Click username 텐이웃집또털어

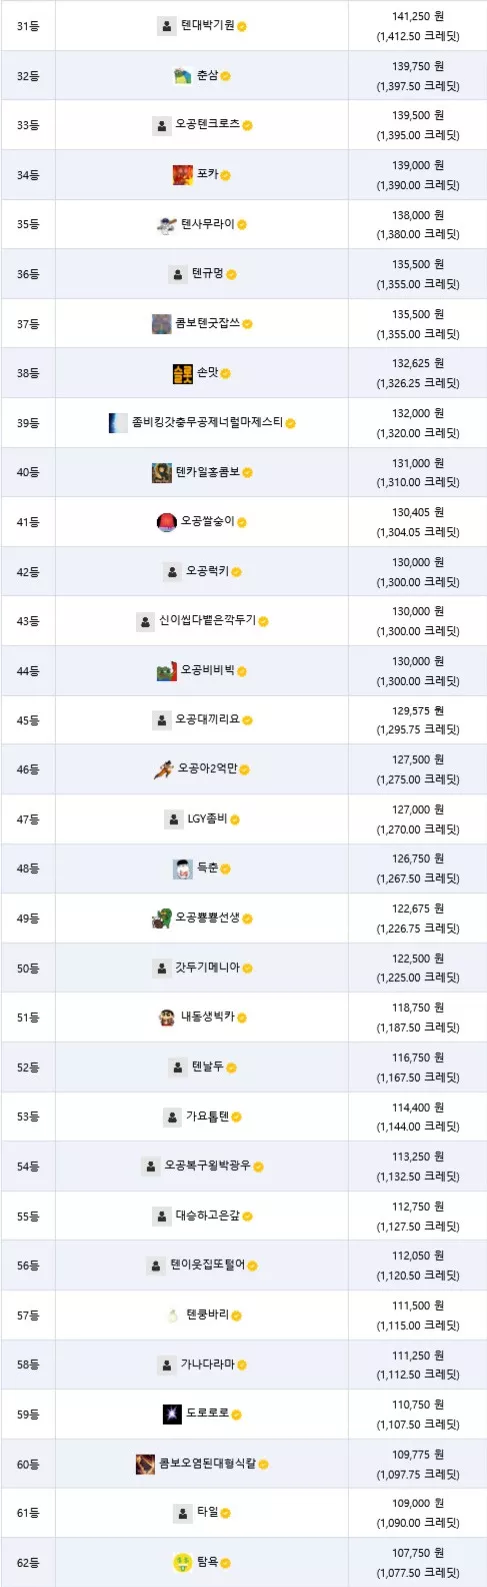[207, 1265]
